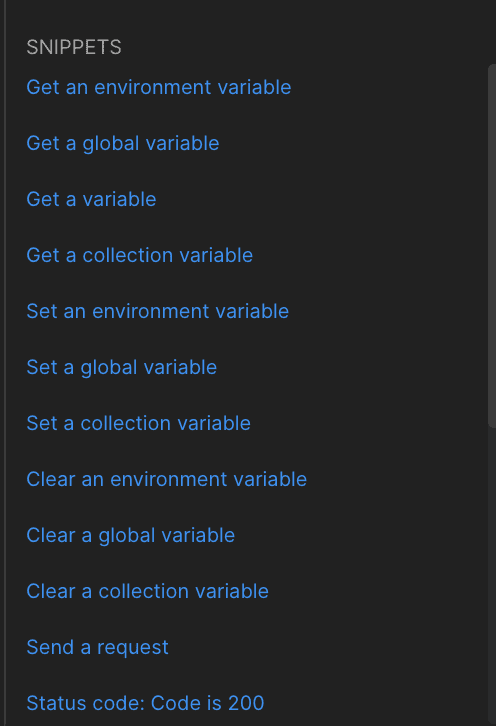Click the SNIPPETS section heading

click(x=74, y=47)
